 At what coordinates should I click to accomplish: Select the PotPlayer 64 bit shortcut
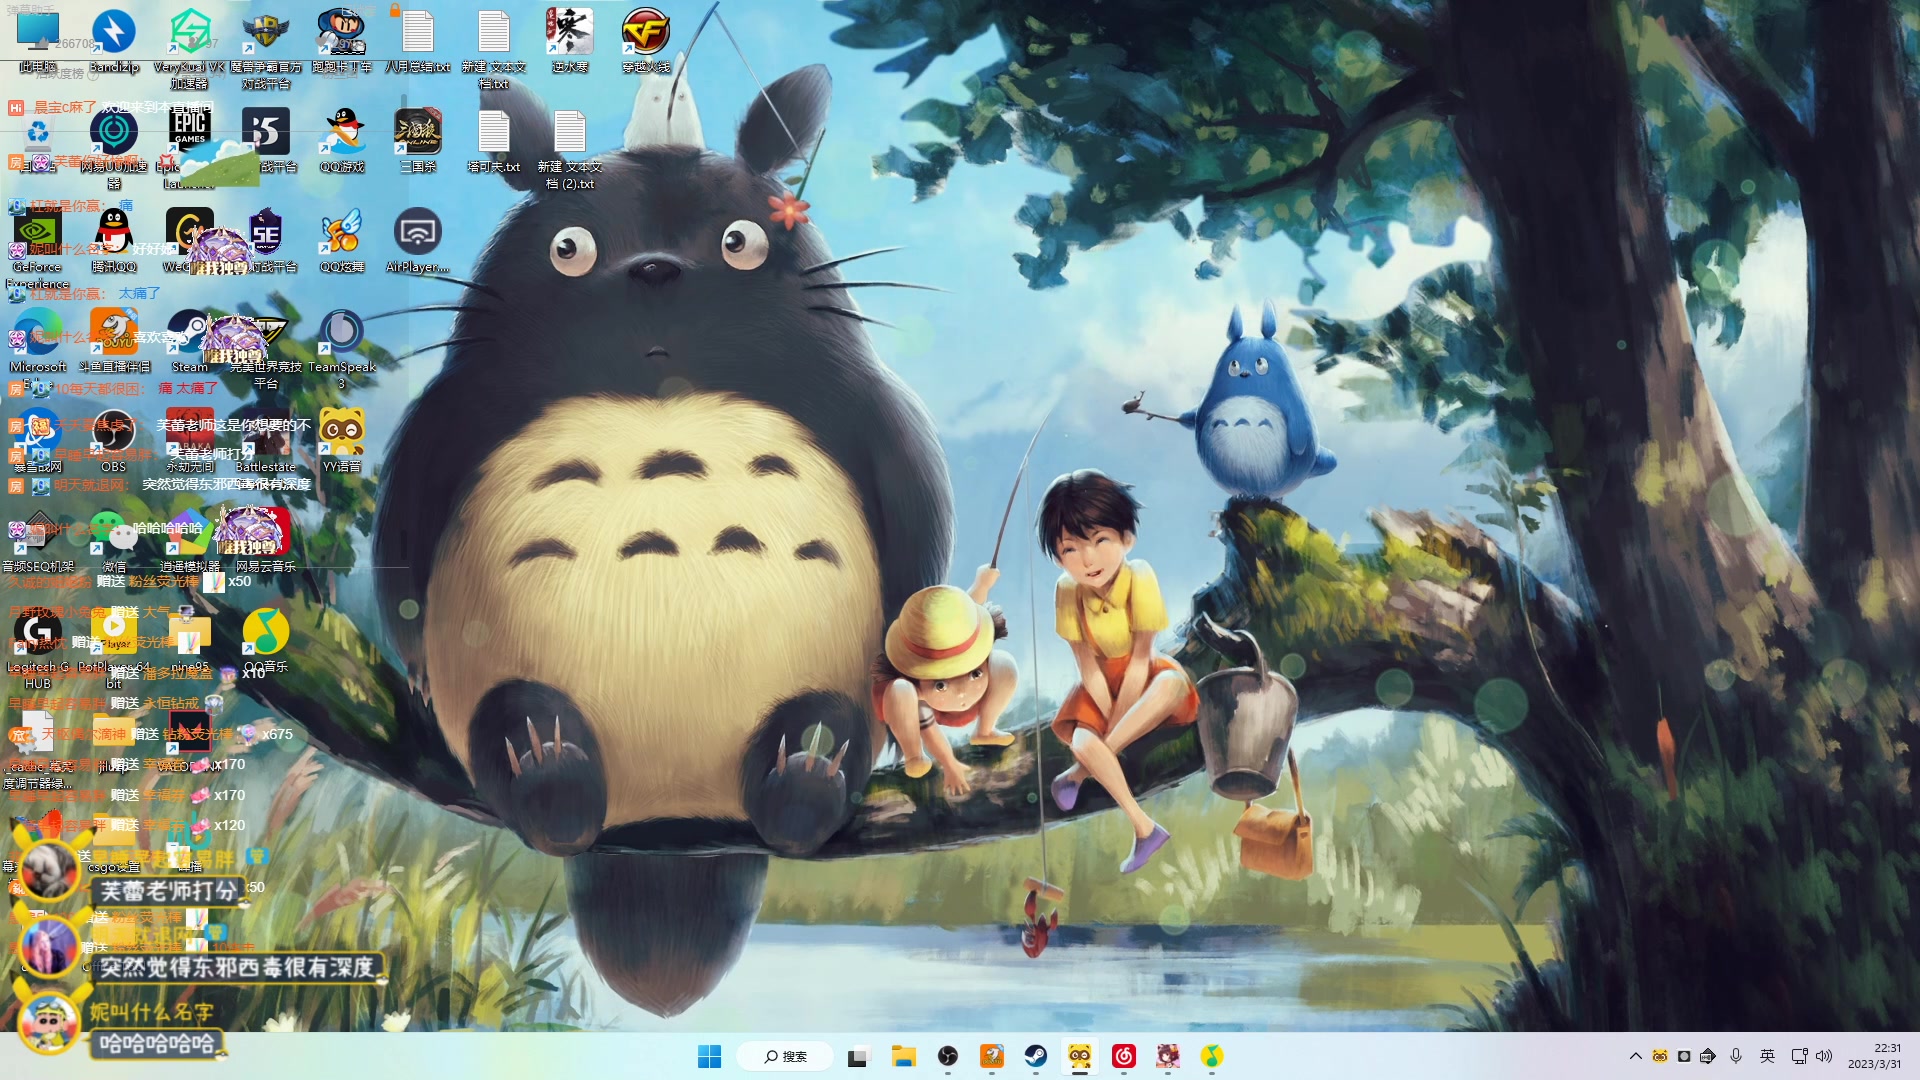pos(114,648)
